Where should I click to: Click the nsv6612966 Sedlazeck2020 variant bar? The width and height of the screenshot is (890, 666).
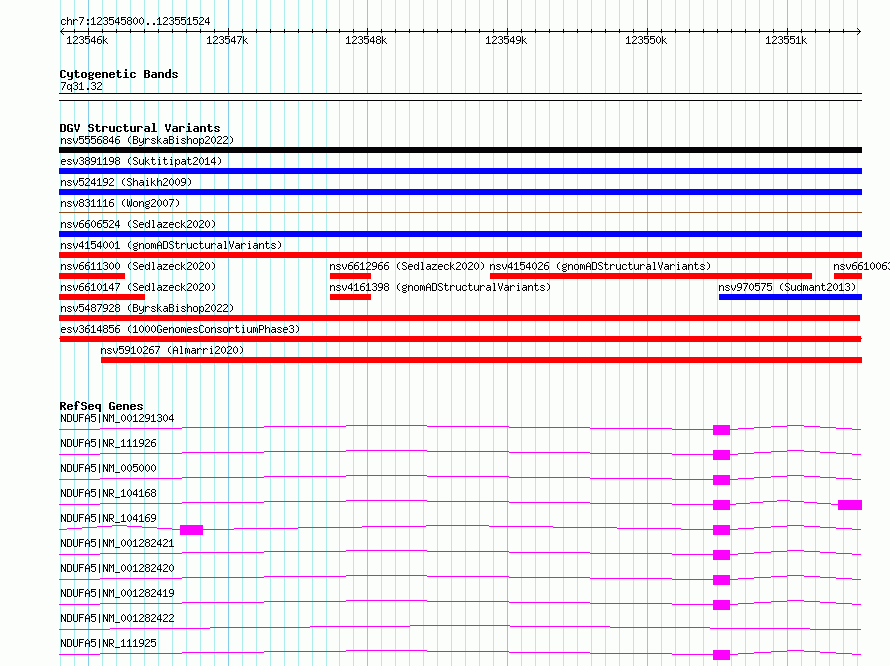pyautogui.click(x=350, y=276)
